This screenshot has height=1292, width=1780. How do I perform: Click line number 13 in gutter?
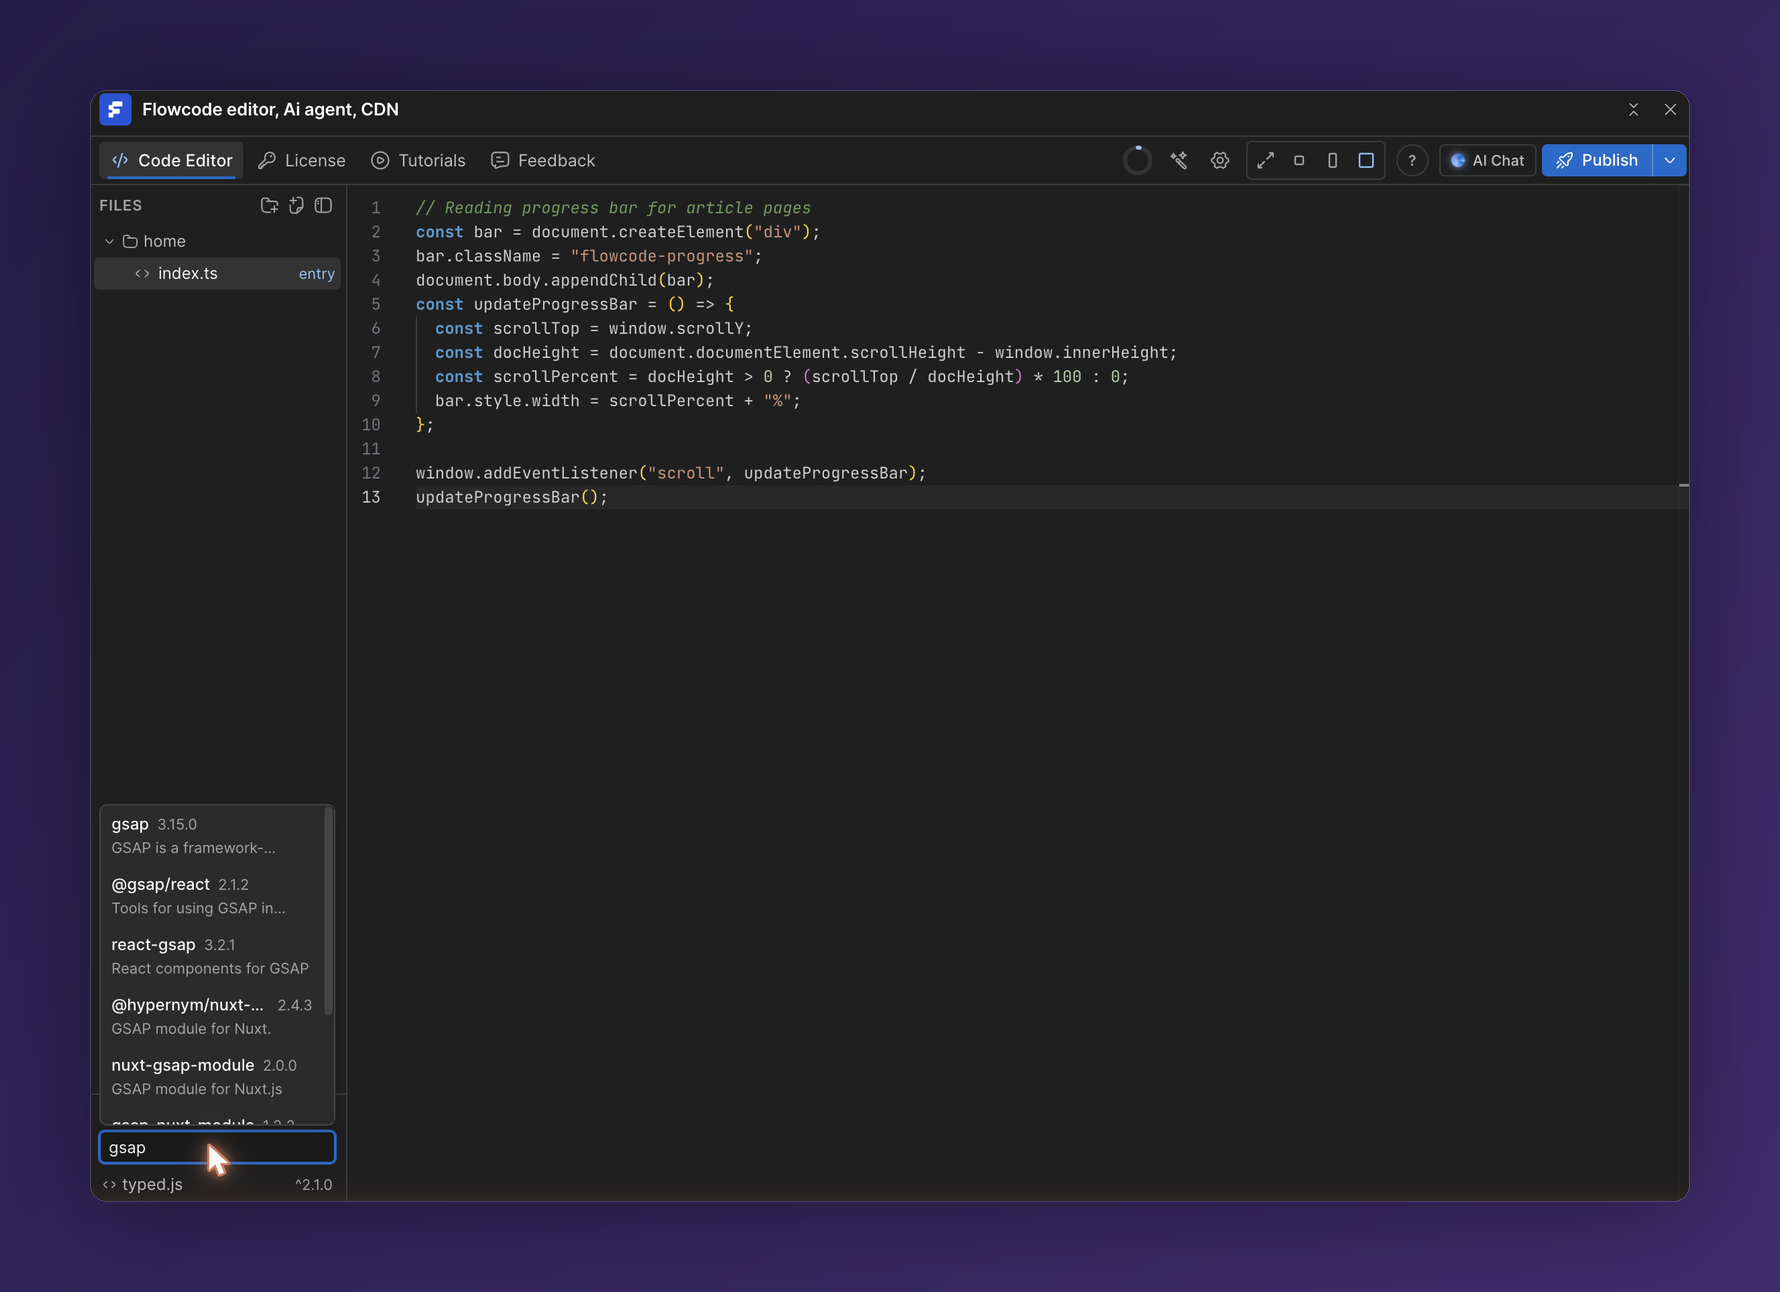[x=371, y=497]
